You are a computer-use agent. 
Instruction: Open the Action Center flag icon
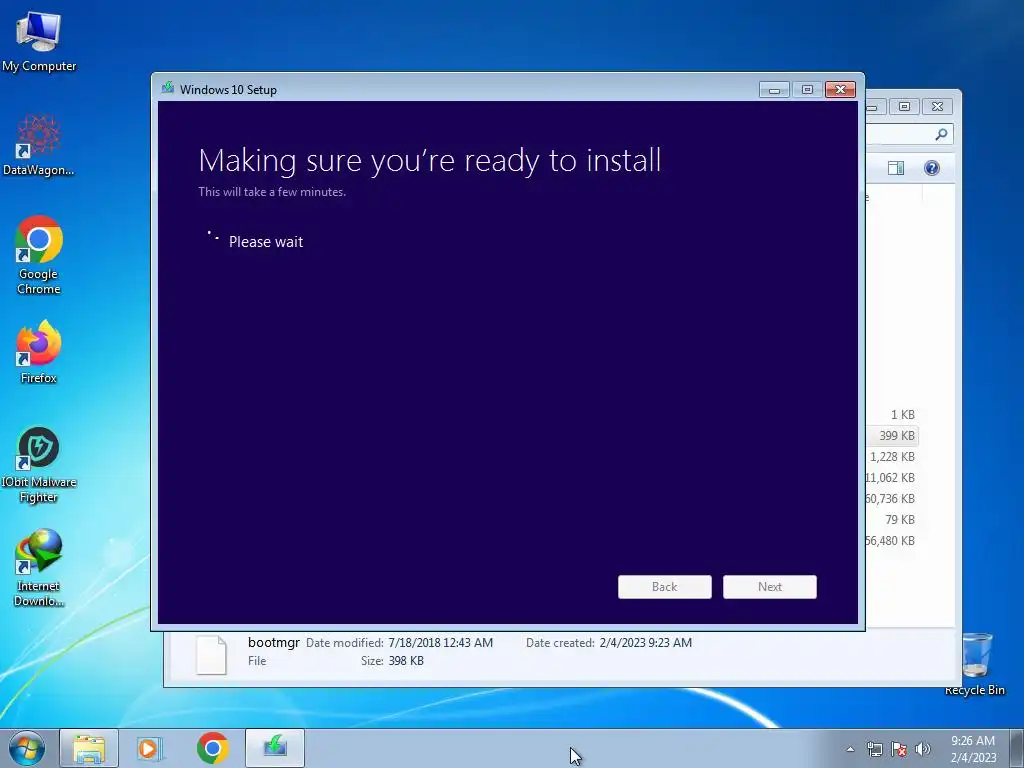click(x=899, y=749)
